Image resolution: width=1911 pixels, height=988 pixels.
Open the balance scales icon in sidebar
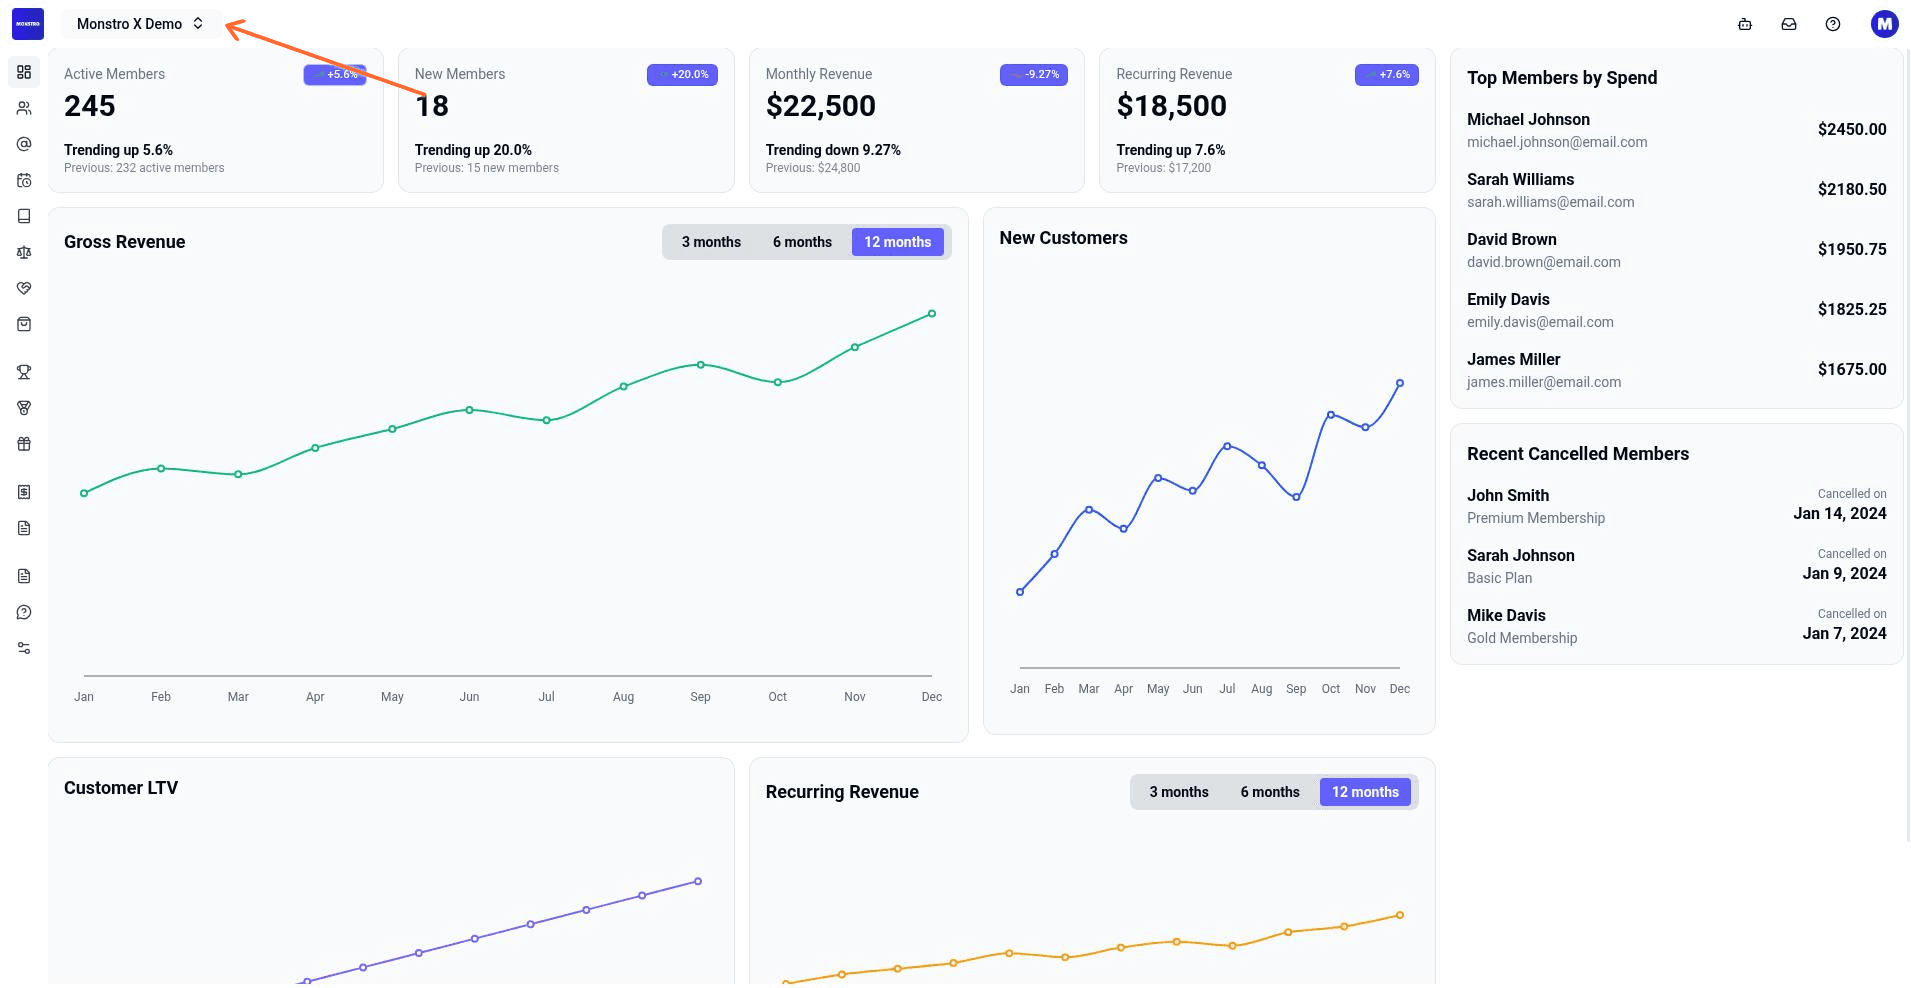(24, 252)
